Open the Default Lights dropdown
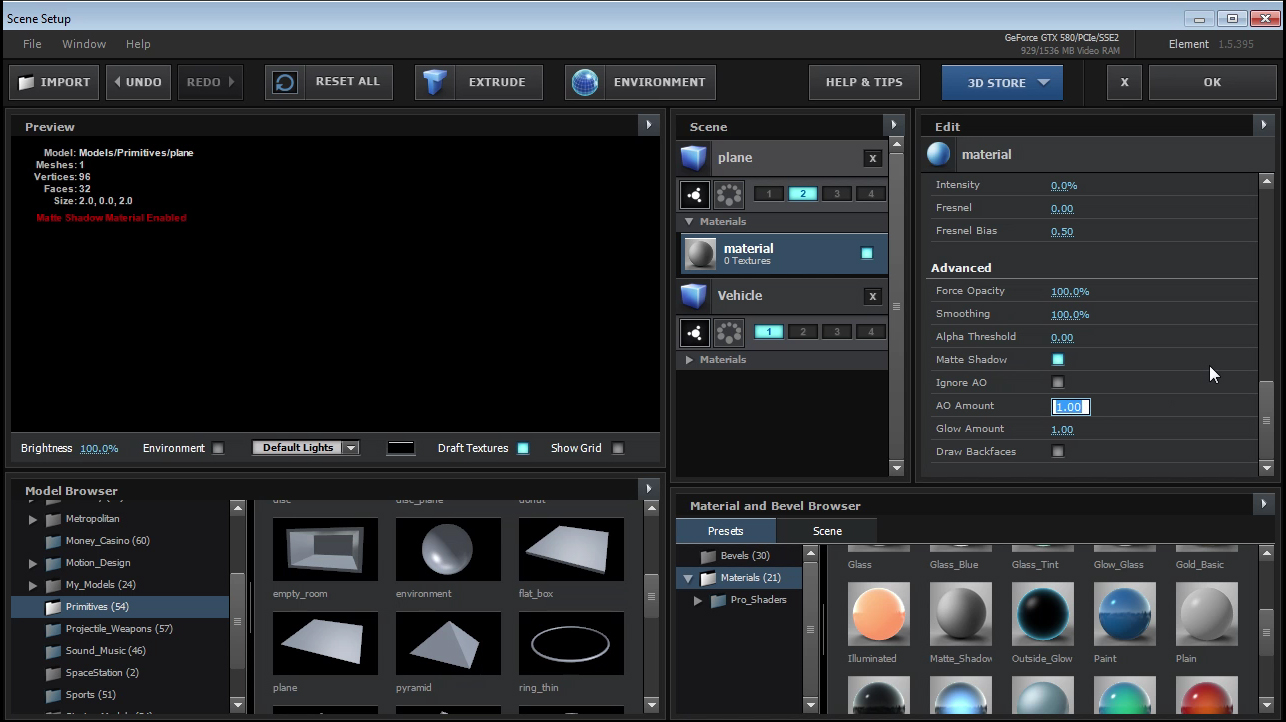Screen dimensions: 1286x722 pos(305,448)
